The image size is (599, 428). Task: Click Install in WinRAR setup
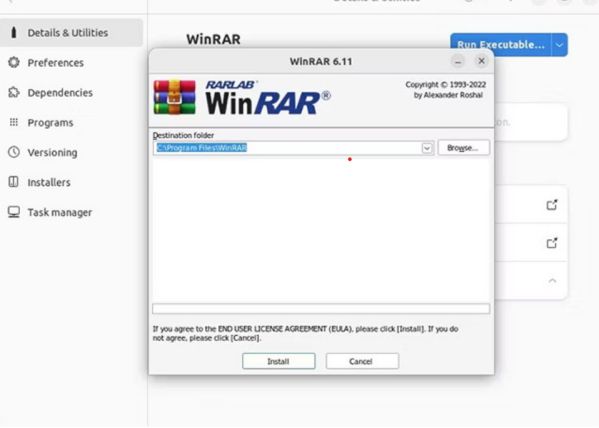click(278, 361)
